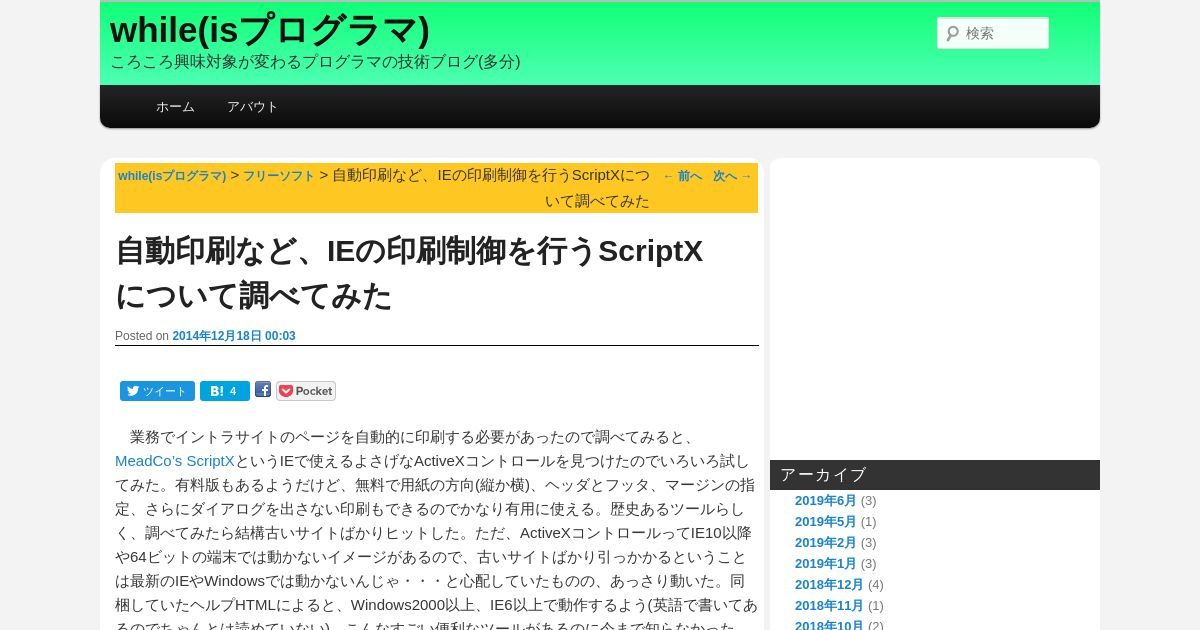This screenshot has height=630, width=1200.
Task: Focus the 検索 search field
Action: tap(993, 33)
